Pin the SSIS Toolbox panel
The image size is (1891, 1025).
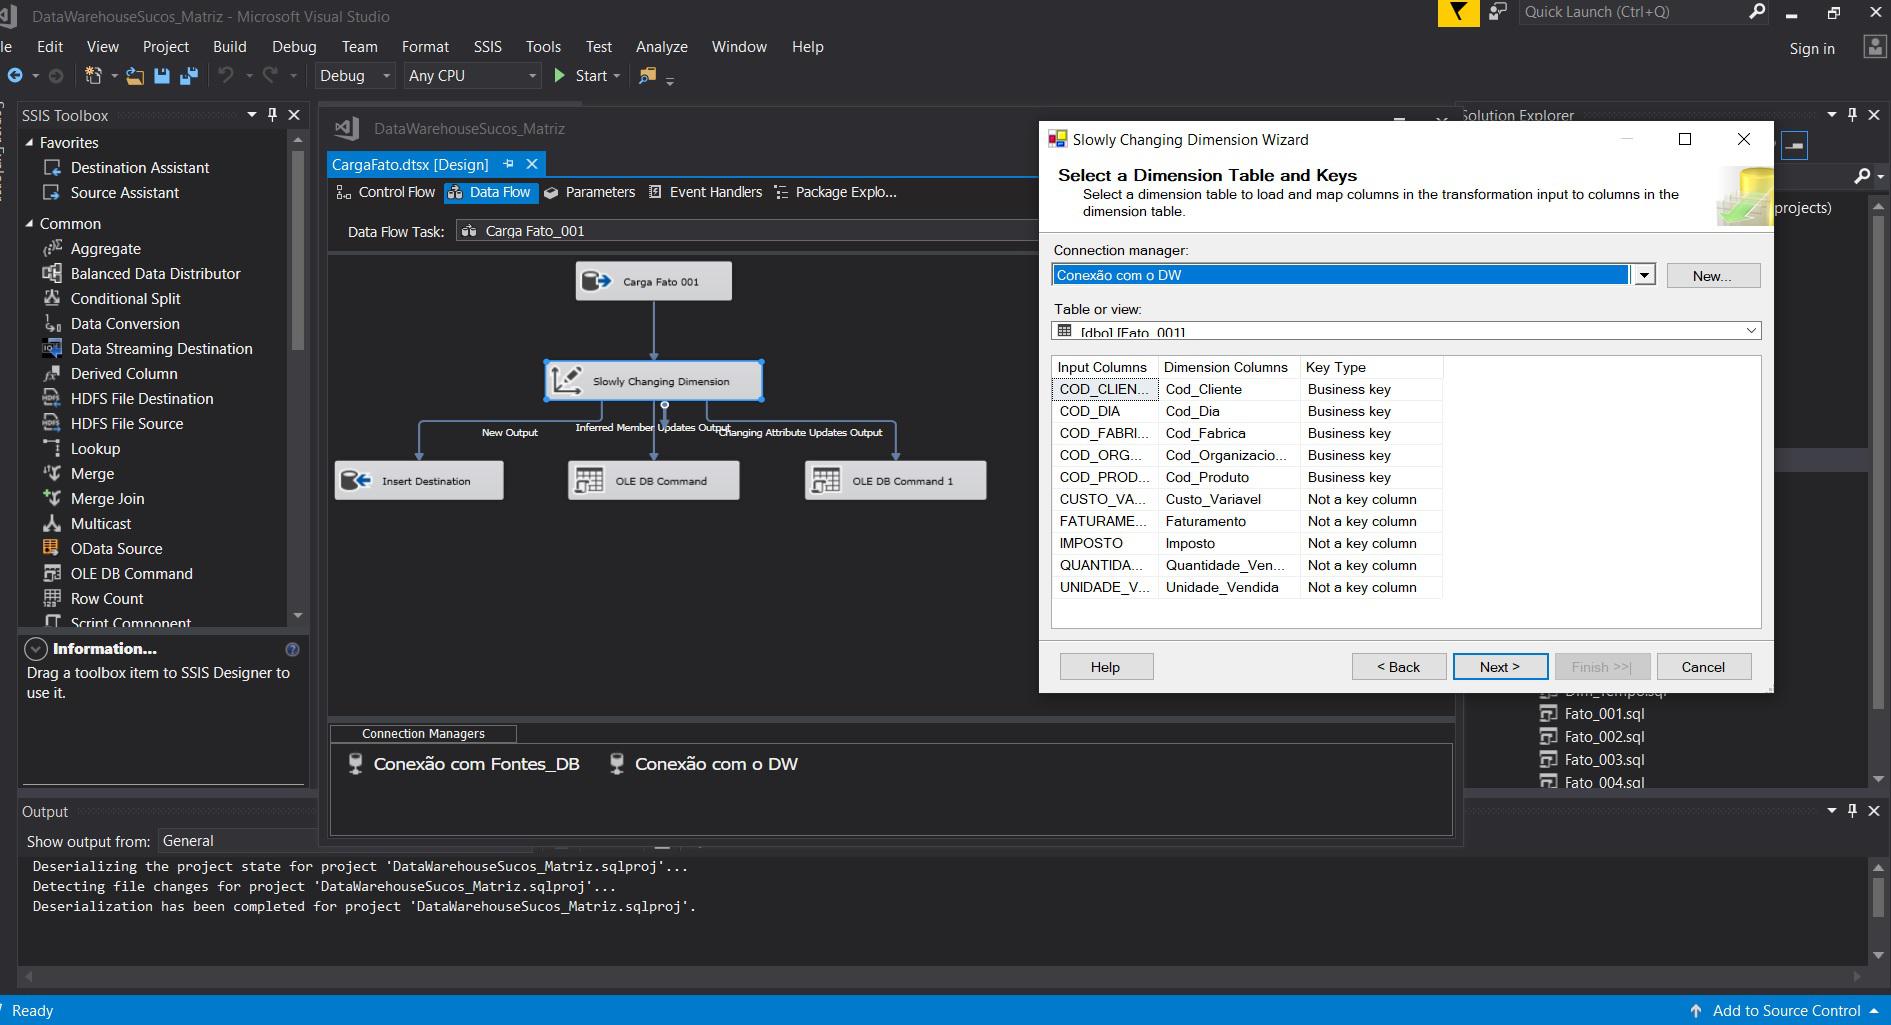click(x=272, y=115)
